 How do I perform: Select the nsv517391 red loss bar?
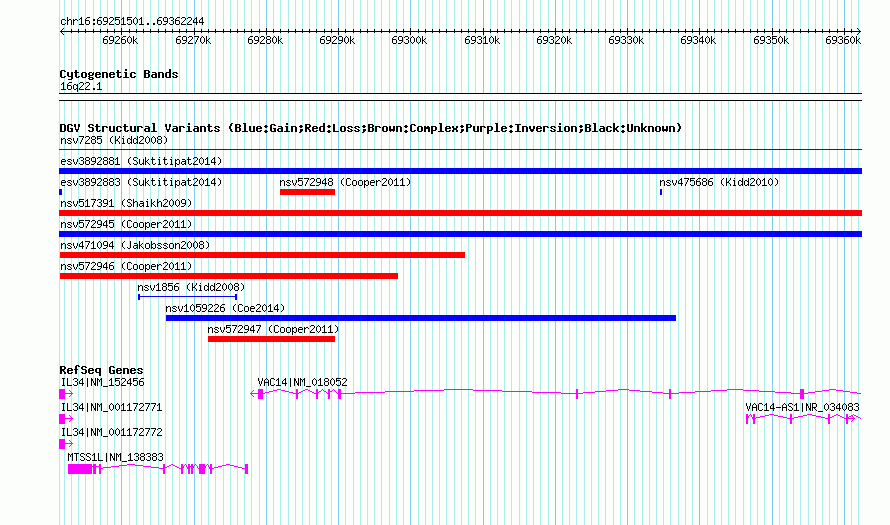[x=460, y=213]
